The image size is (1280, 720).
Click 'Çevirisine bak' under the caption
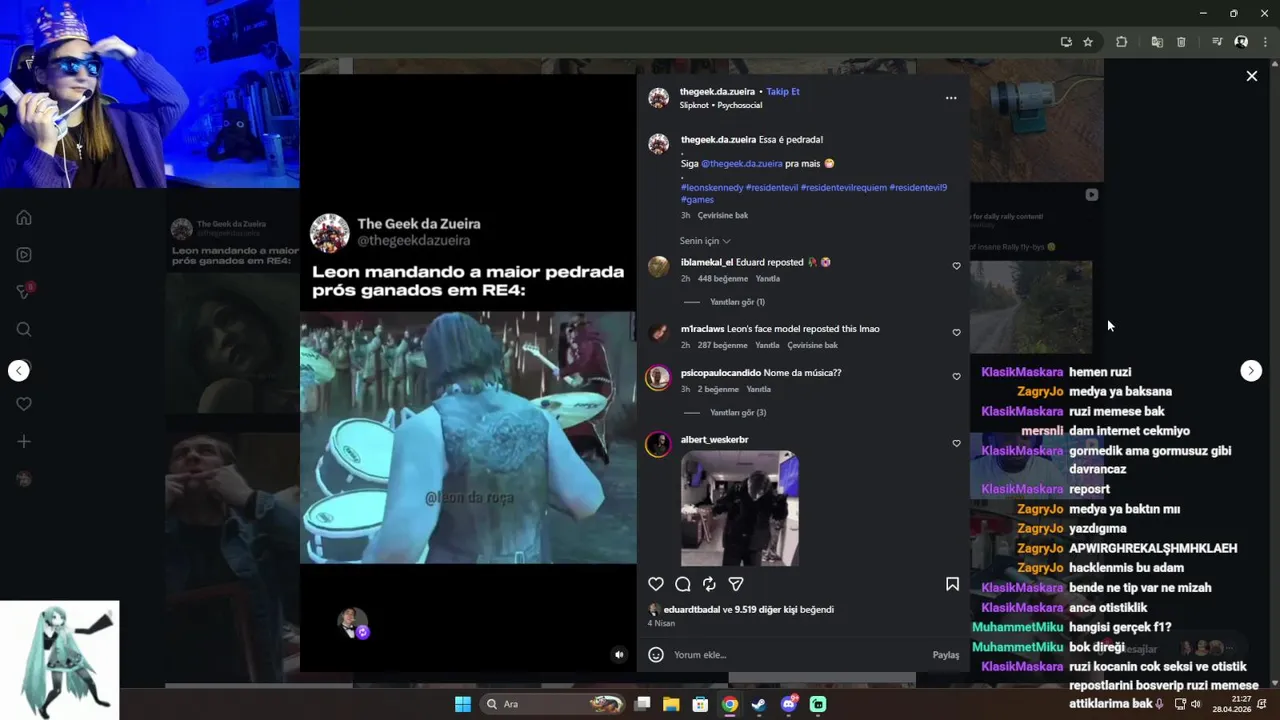click(x=723, y=215)
